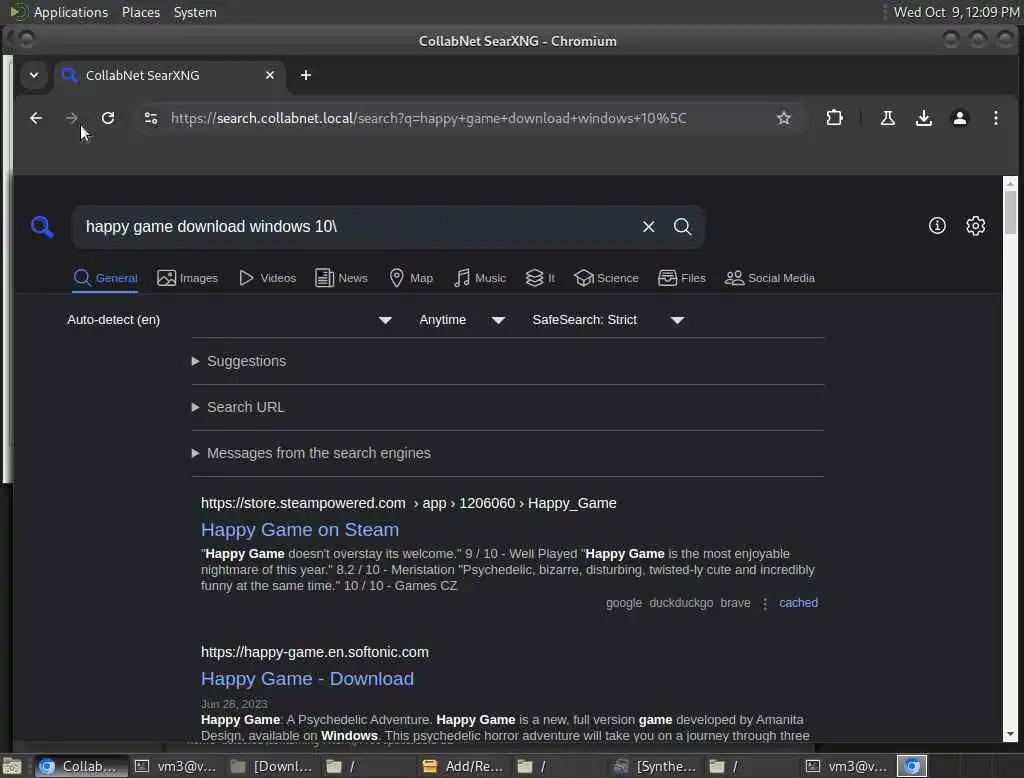This screenshot has width=1024, height=778.
Task: Switch to Collab... taskbar window
Action: click(79, 766)
